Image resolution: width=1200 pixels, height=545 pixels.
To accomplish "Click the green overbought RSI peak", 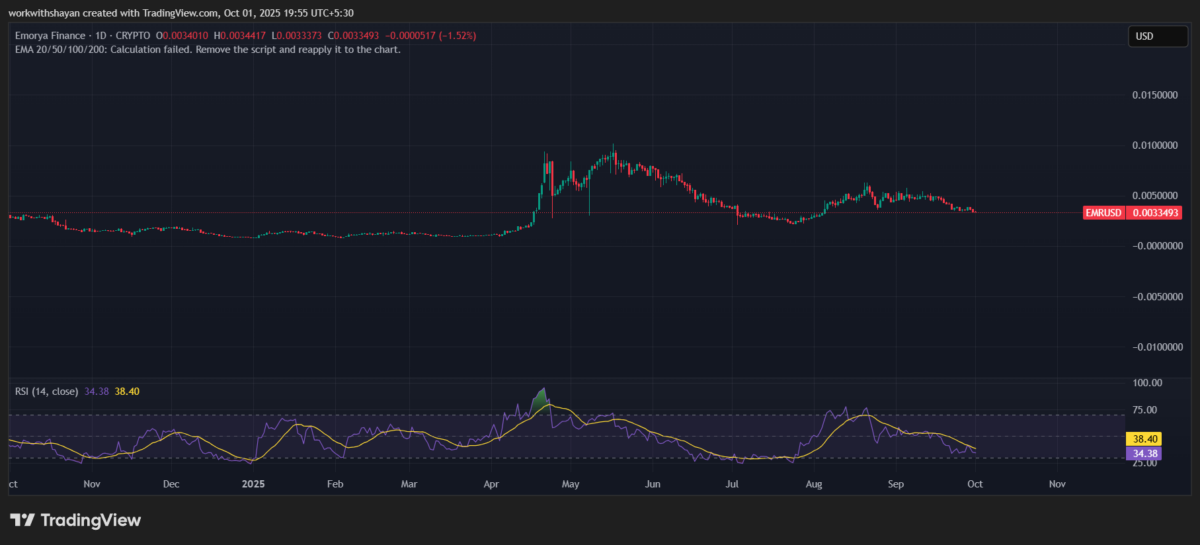I will 542,398.
